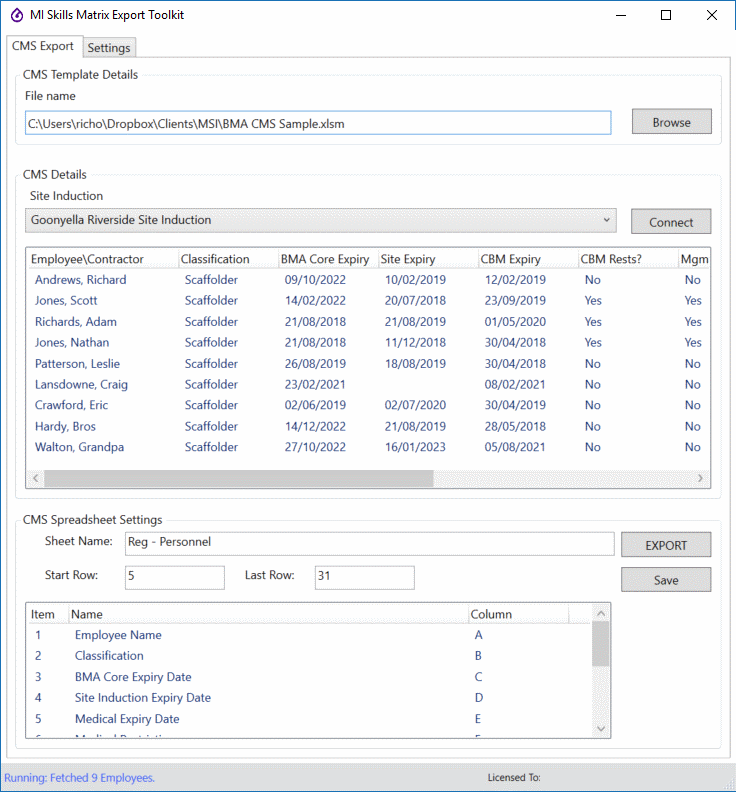Select the Andrews, Richard row

pos(368,280)
